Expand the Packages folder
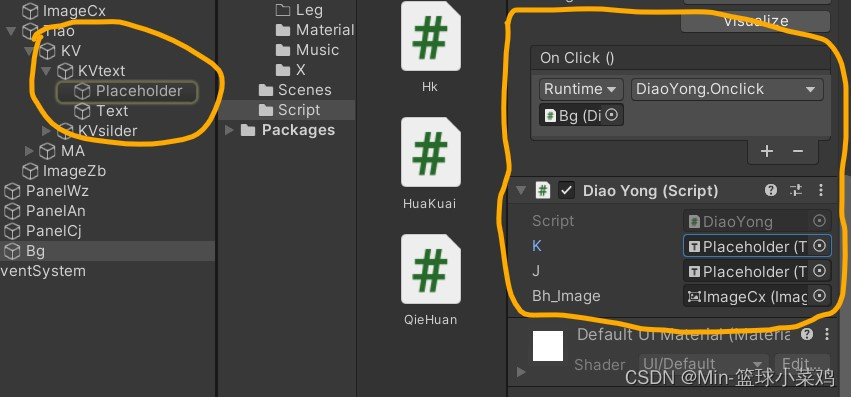 point(230,130)
